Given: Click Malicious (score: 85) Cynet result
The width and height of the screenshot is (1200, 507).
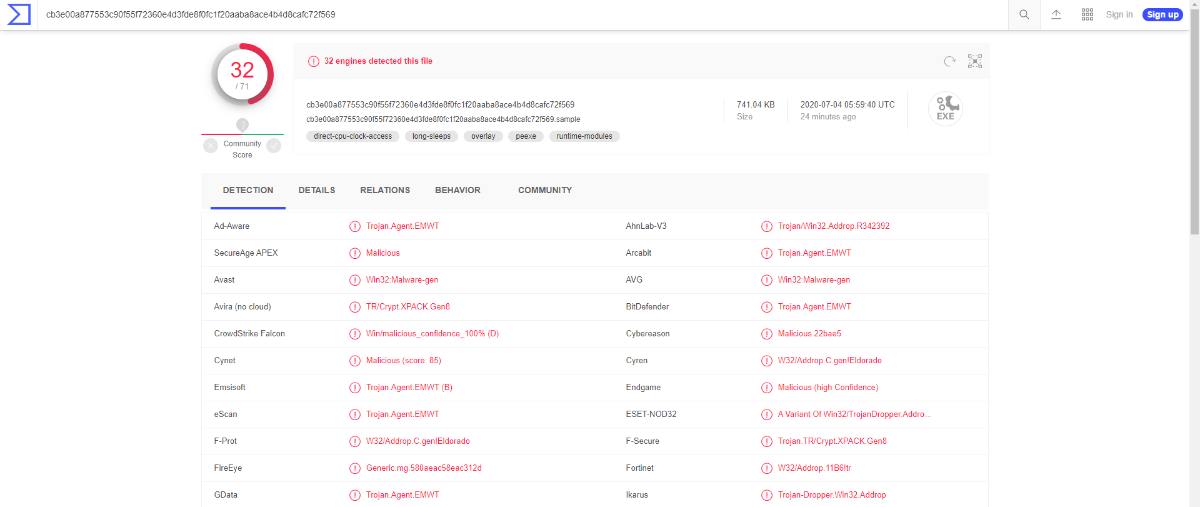Looking at the screenshot, I should pos(404,360).
